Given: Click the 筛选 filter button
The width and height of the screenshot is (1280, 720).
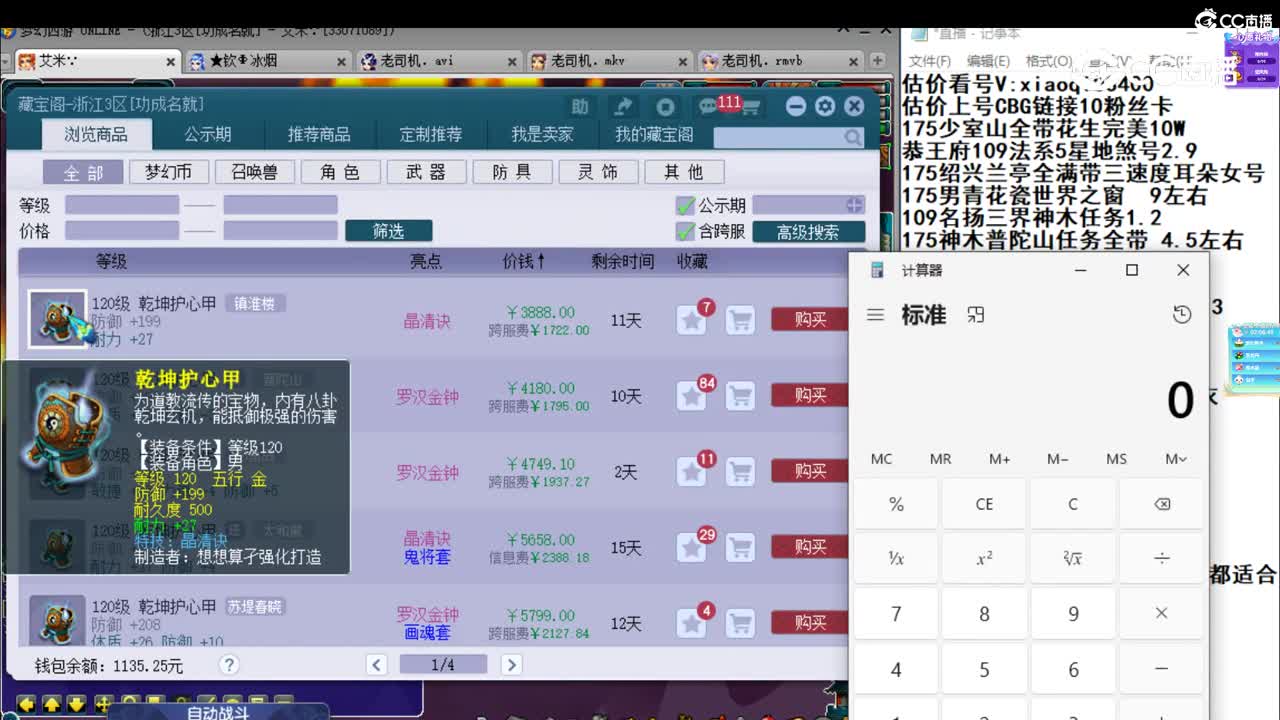Looking at the screenshot, I should click(389, 231).
